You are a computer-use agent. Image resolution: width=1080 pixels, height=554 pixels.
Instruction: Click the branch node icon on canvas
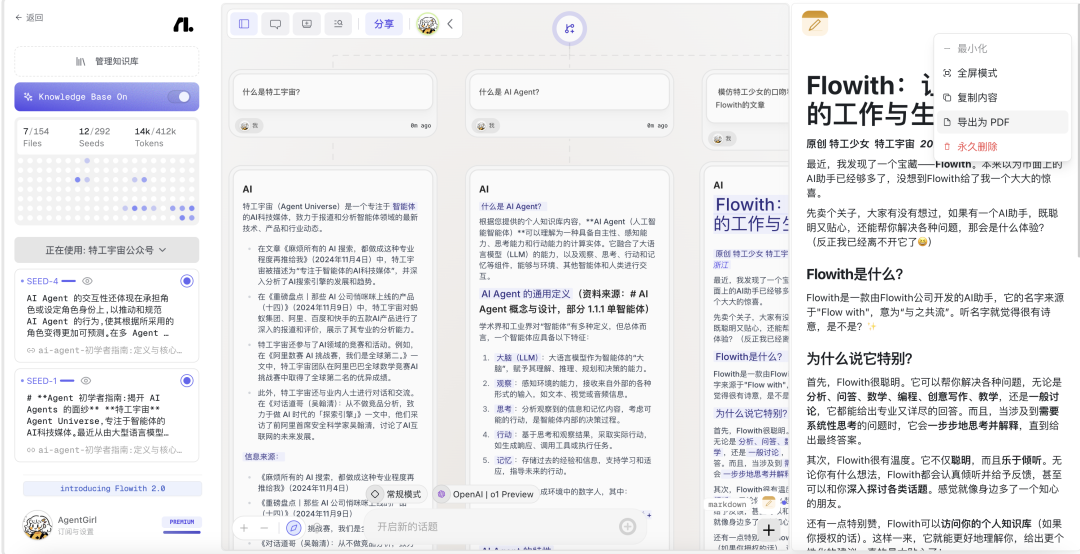(569, 28)
